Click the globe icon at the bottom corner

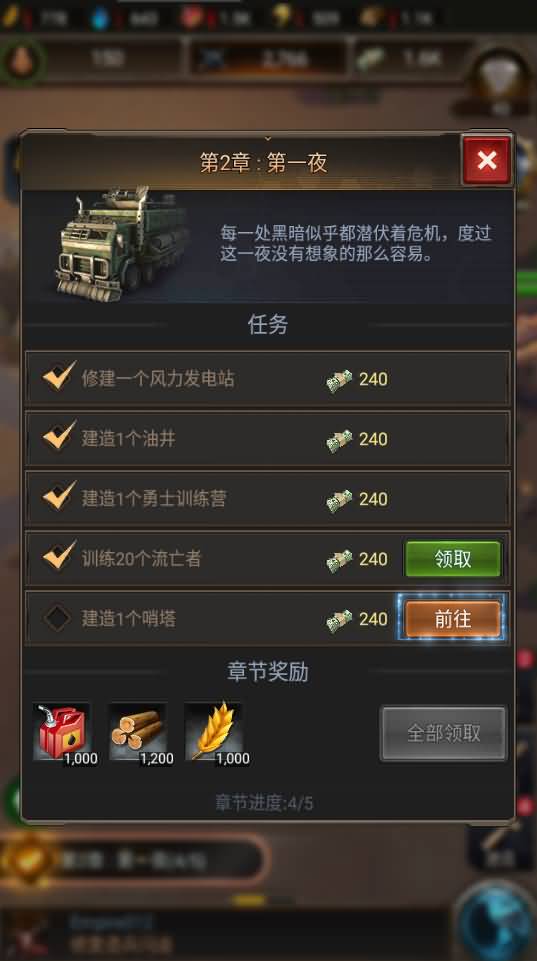tap(497, 922)
